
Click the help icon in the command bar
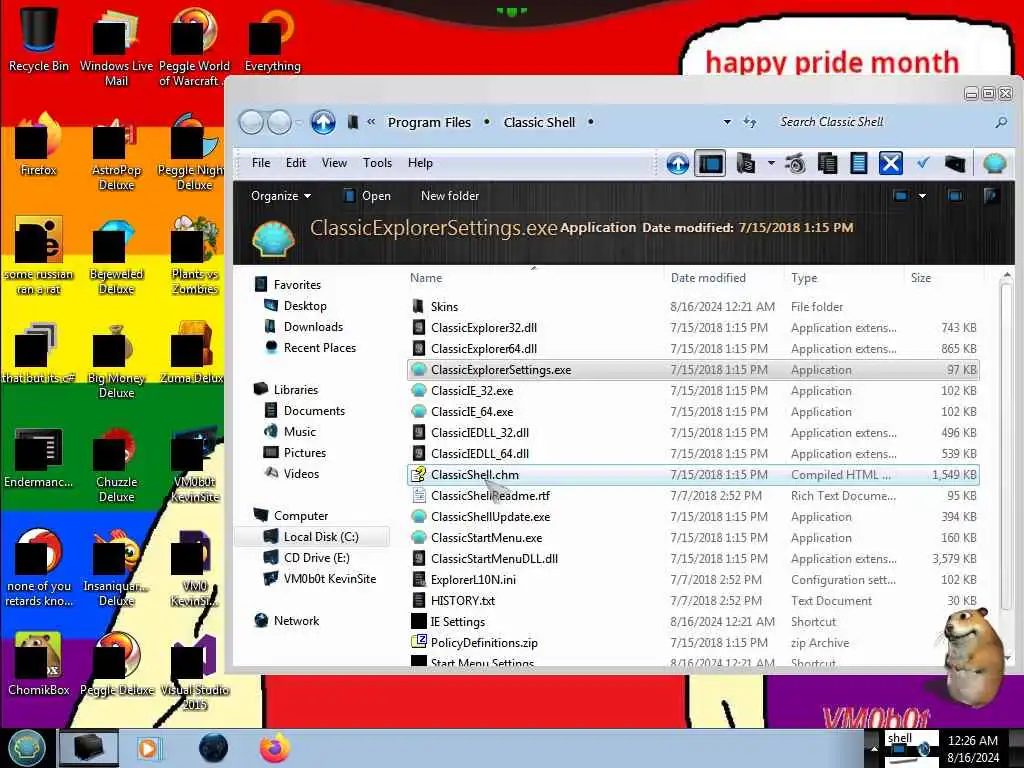(991, 196)
